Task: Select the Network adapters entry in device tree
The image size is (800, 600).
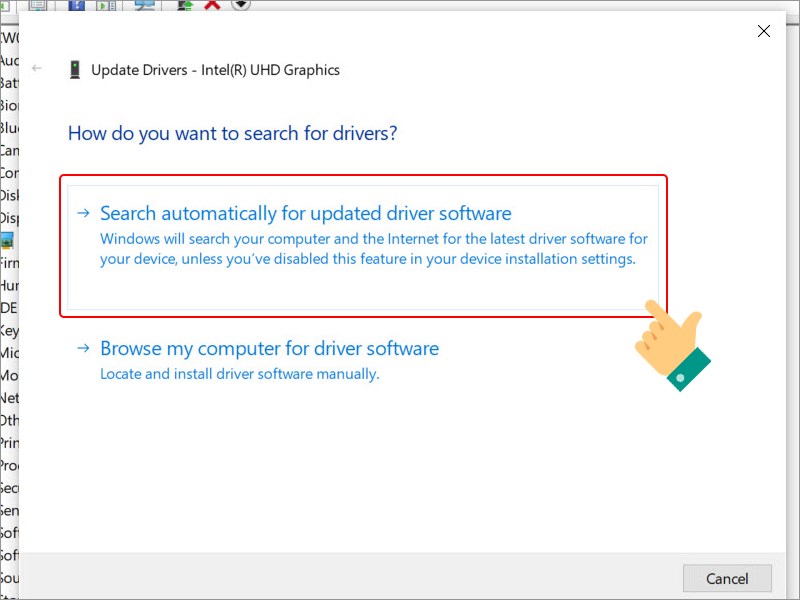Action: point(8,397)
